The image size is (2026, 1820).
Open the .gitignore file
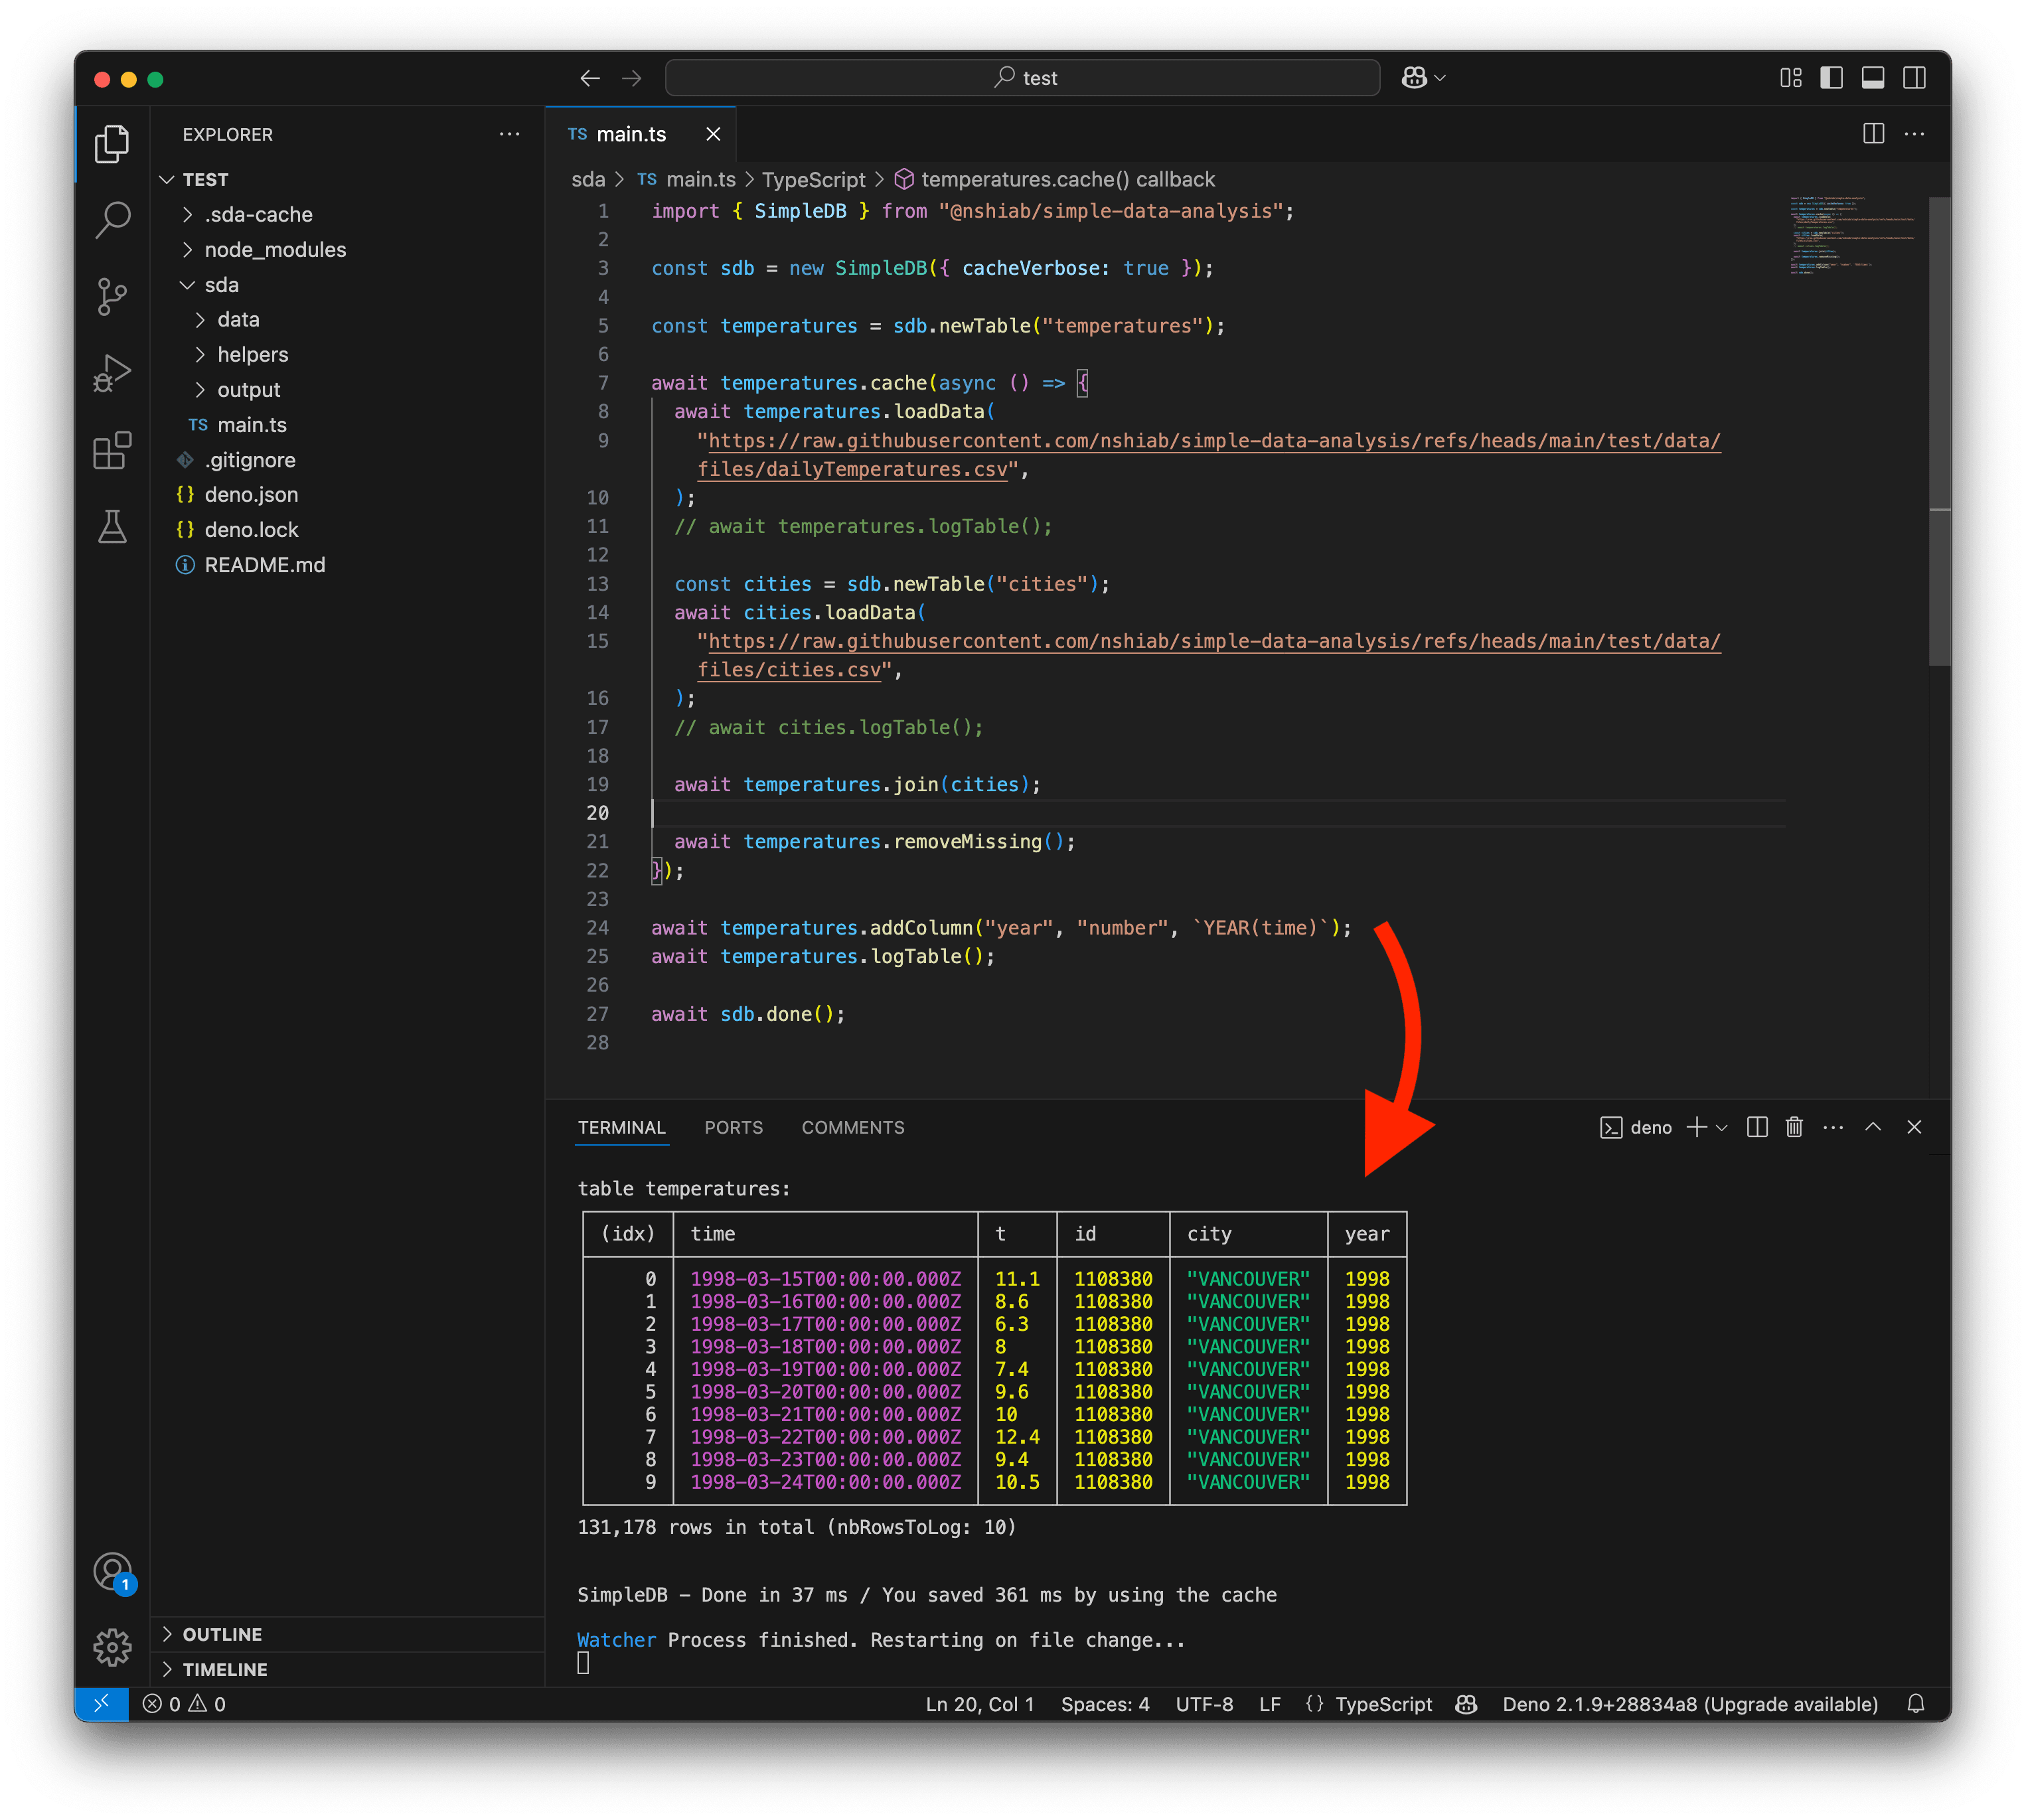click(x=347, y=460)
